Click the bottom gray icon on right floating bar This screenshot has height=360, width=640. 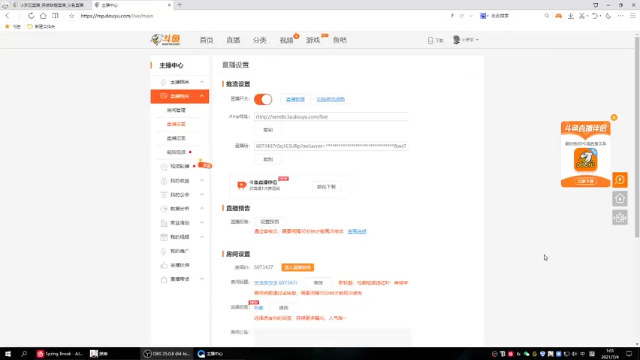[620, 218]
